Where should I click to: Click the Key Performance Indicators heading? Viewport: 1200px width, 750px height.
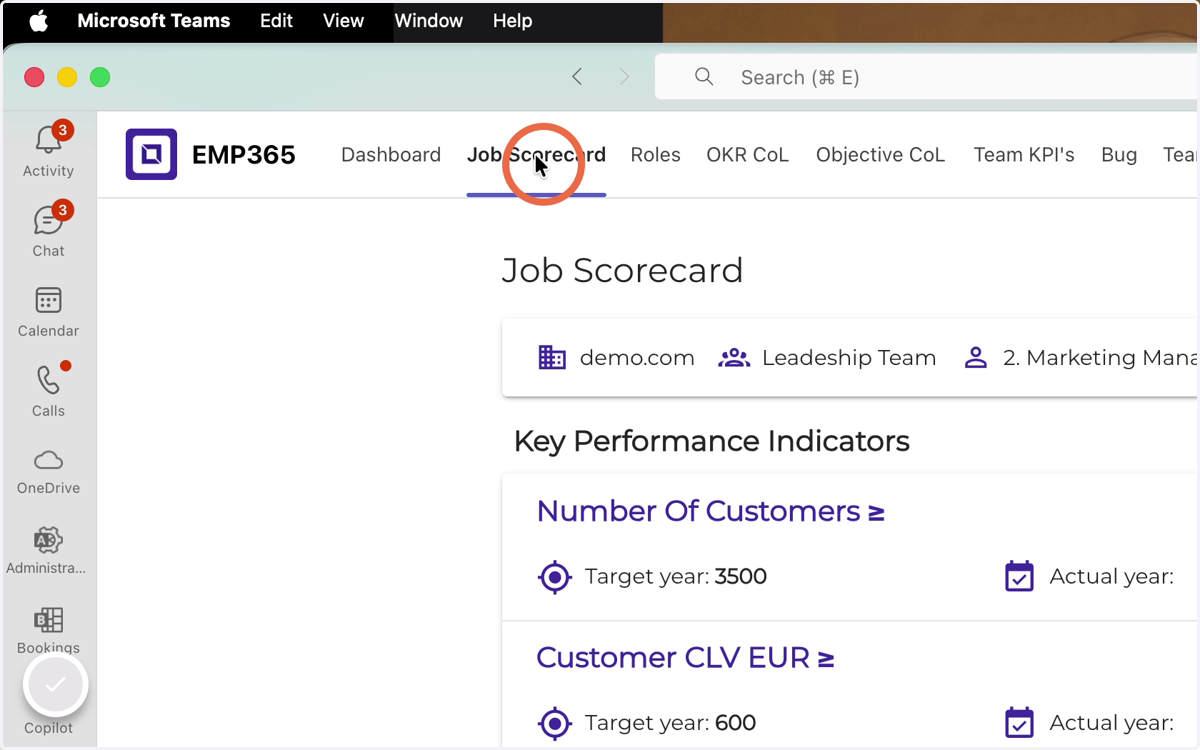pos(711,441)
